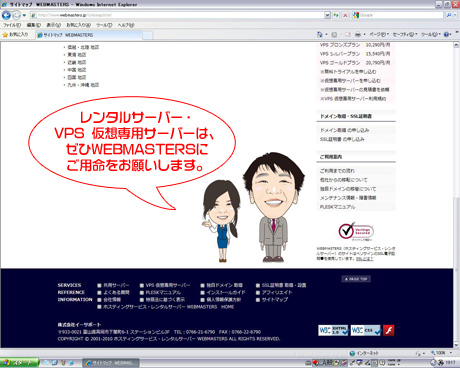Open the セーフティ(S) command bar dropdown
The image size is (460, 368).
[x=405, y=34]
